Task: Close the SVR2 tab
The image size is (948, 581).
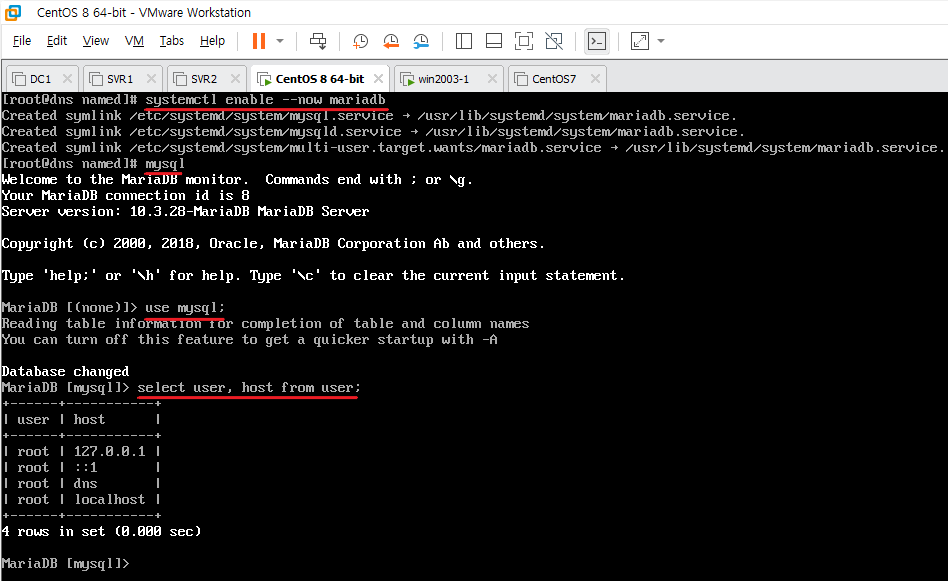Action: tap(235, 79)
